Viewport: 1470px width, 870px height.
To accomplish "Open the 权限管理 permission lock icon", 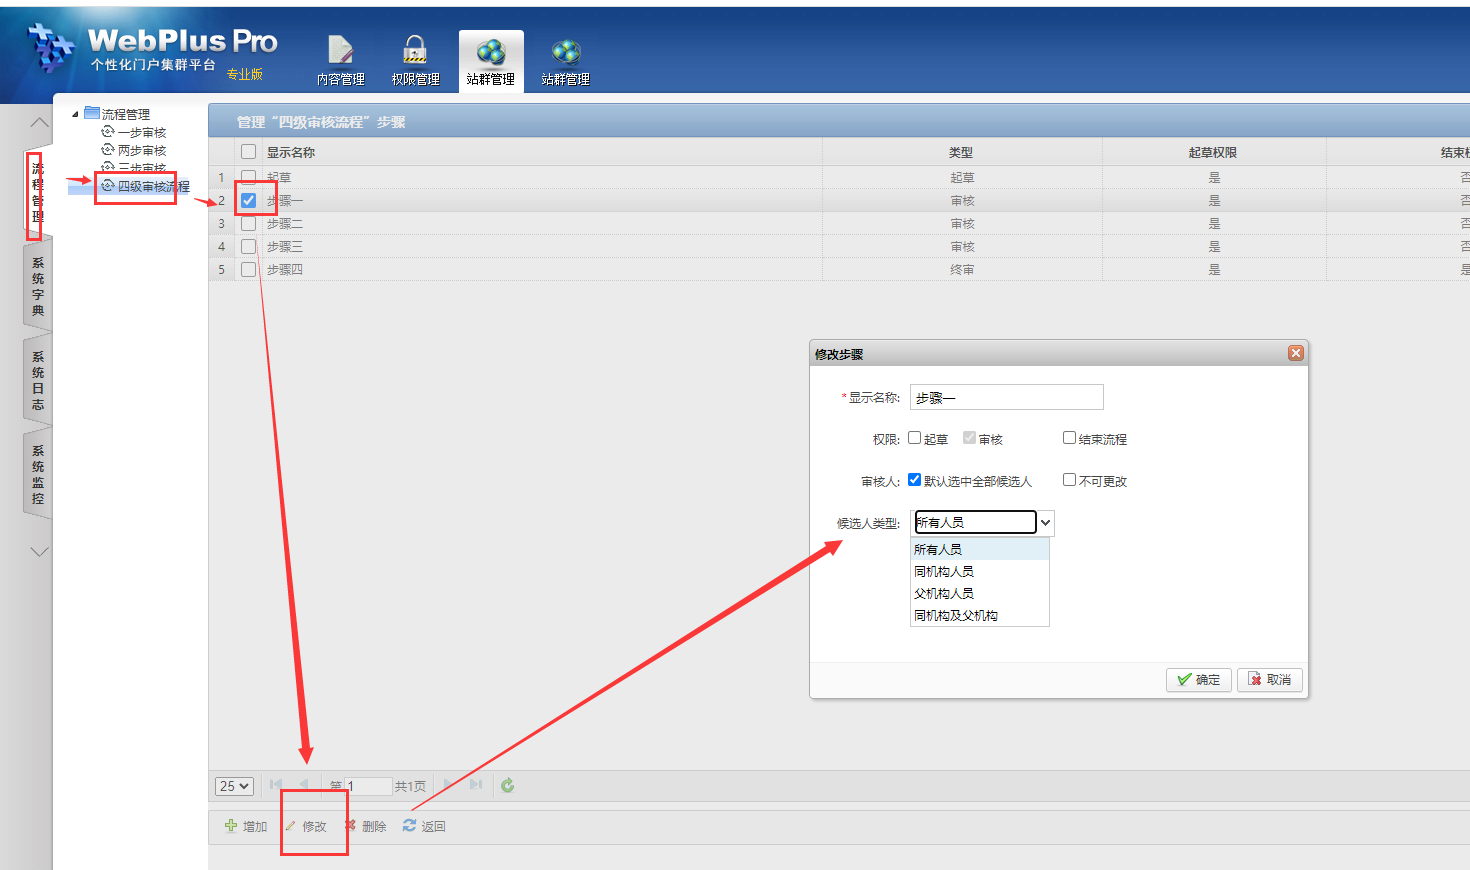I will click(415, 51).
